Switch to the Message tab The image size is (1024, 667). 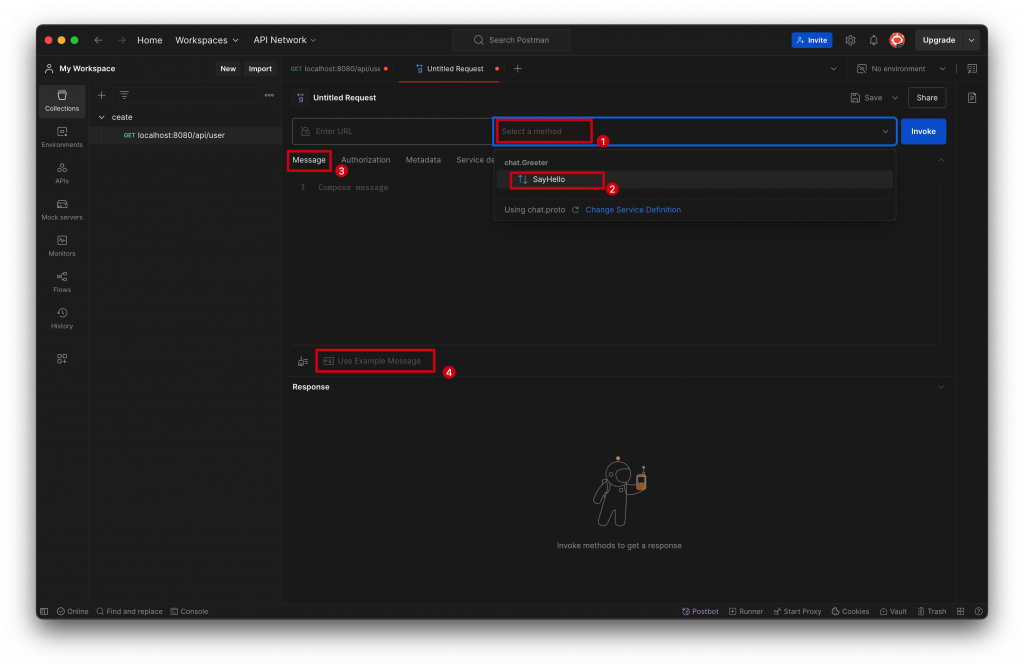[309, 160]
